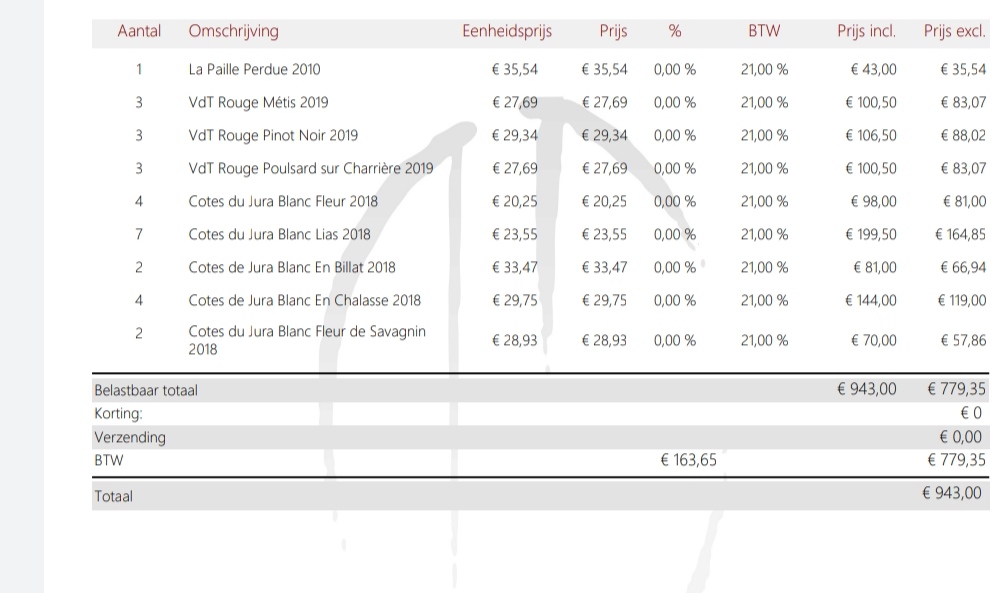Click the Omschrijving column header
The width and height of the screenshot is (1003, 593).
pos(233,31)
